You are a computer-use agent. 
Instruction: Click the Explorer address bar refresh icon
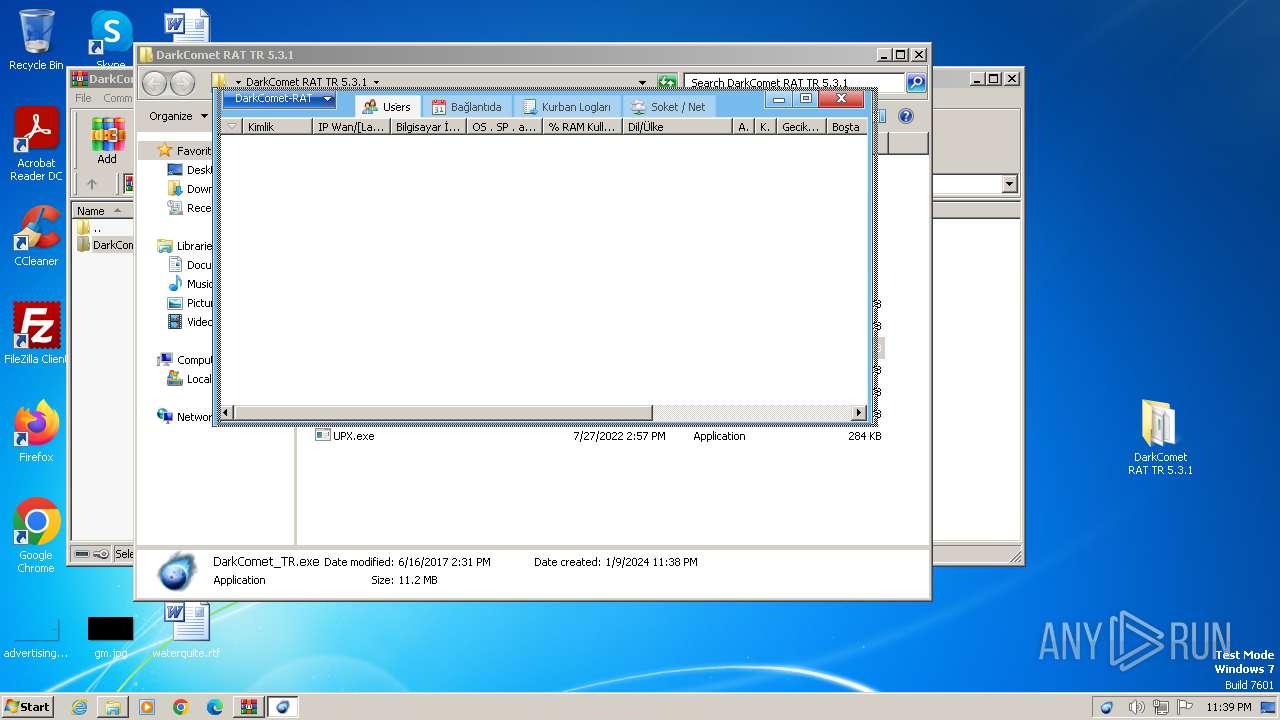click(x=667, y=83)
